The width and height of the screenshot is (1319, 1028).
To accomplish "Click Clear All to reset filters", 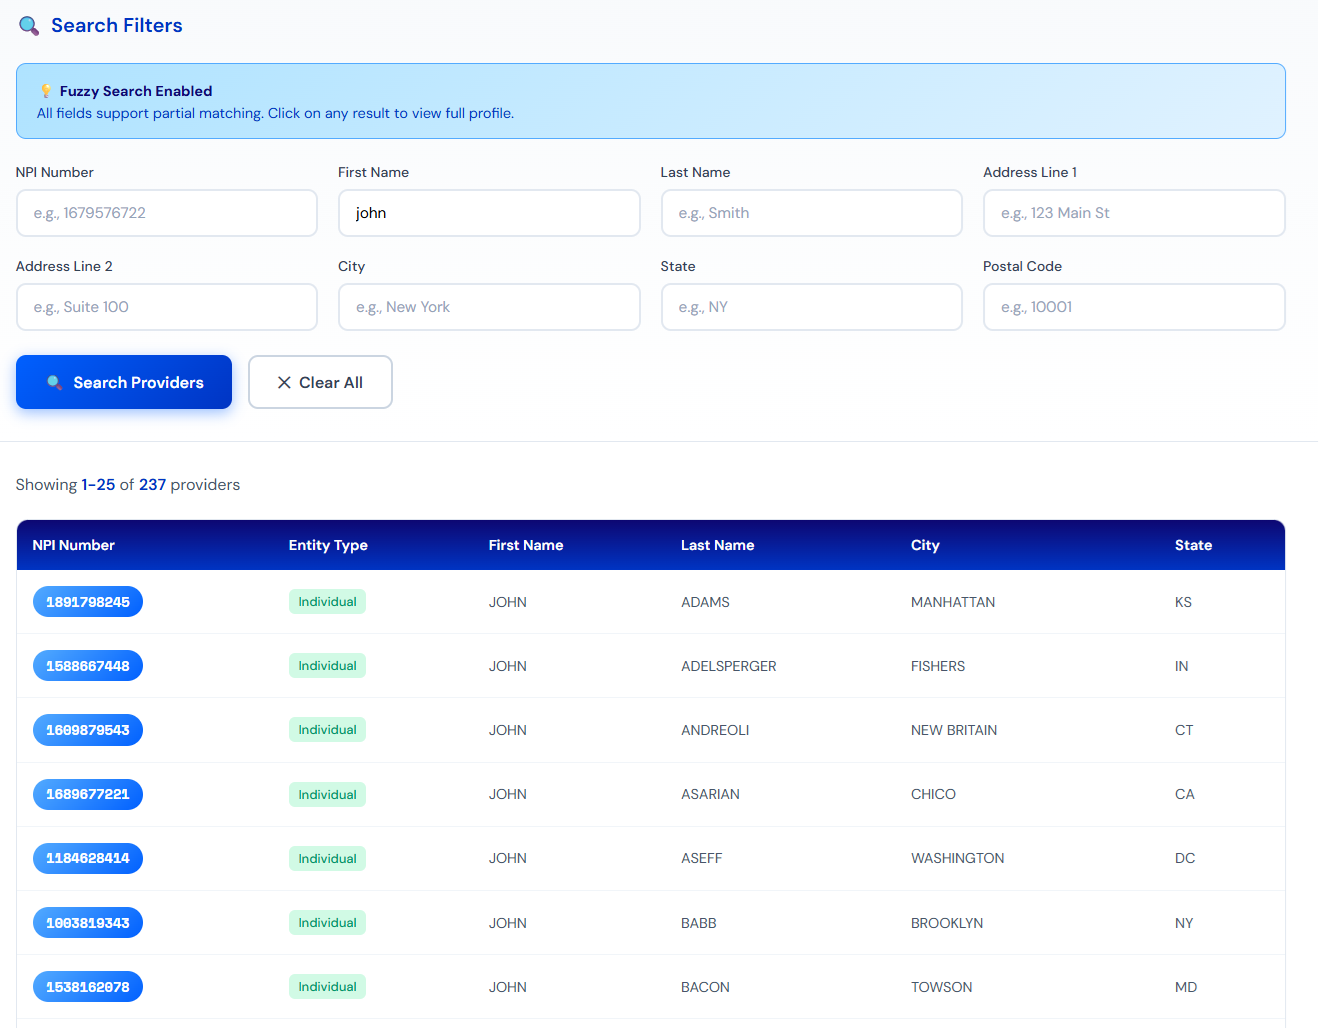I will (x=320, y=382).
